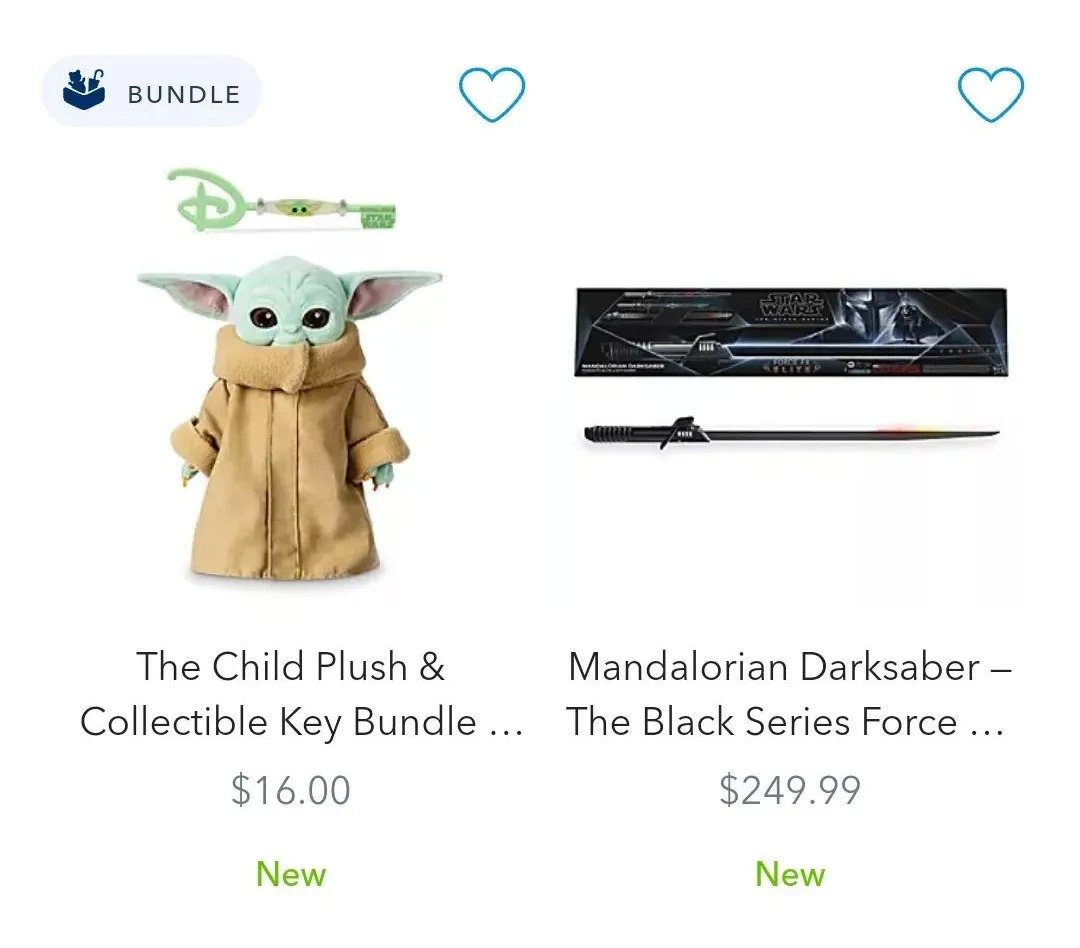Viewport: 1080px width, 948px height.
Task: Click the plush doll's face
Action: 288,305
